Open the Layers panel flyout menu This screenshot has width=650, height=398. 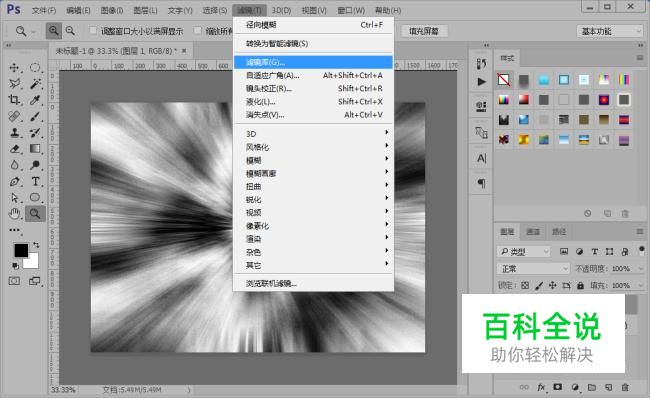[640, 231]
